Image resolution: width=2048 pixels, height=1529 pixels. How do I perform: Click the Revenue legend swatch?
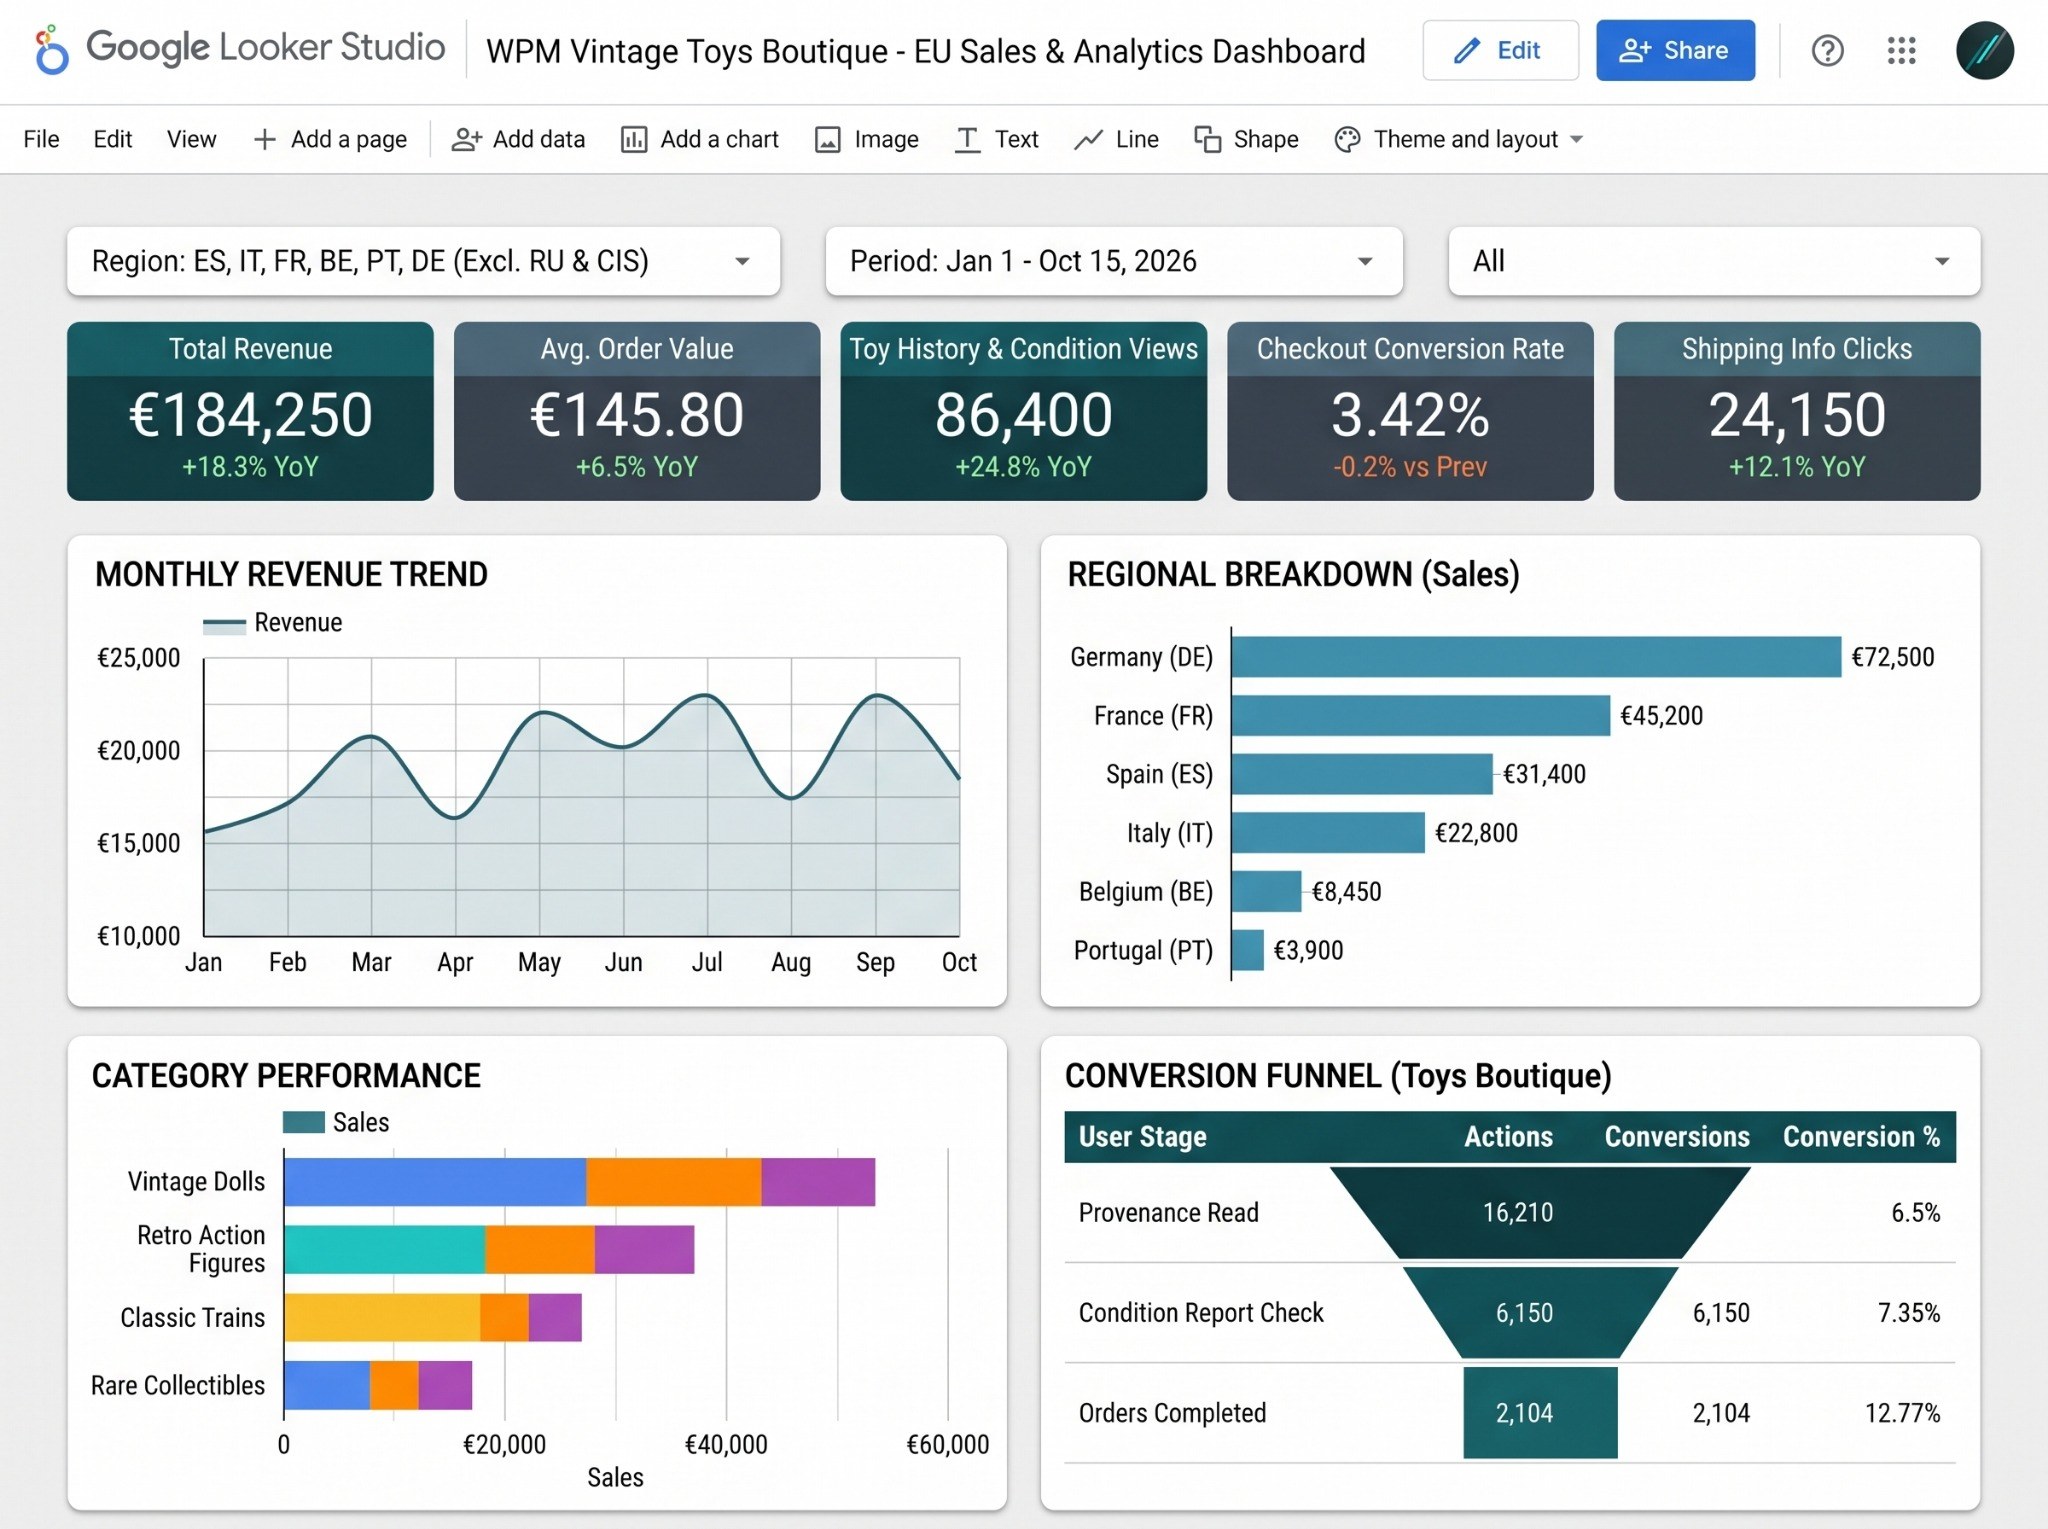click(224, 626)
